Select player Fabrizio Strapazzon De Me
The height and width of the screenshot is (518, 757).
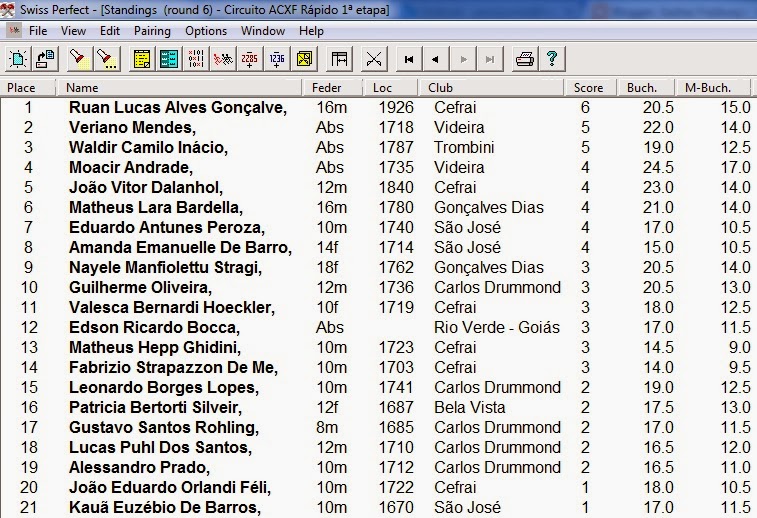(x=173, y=368)
